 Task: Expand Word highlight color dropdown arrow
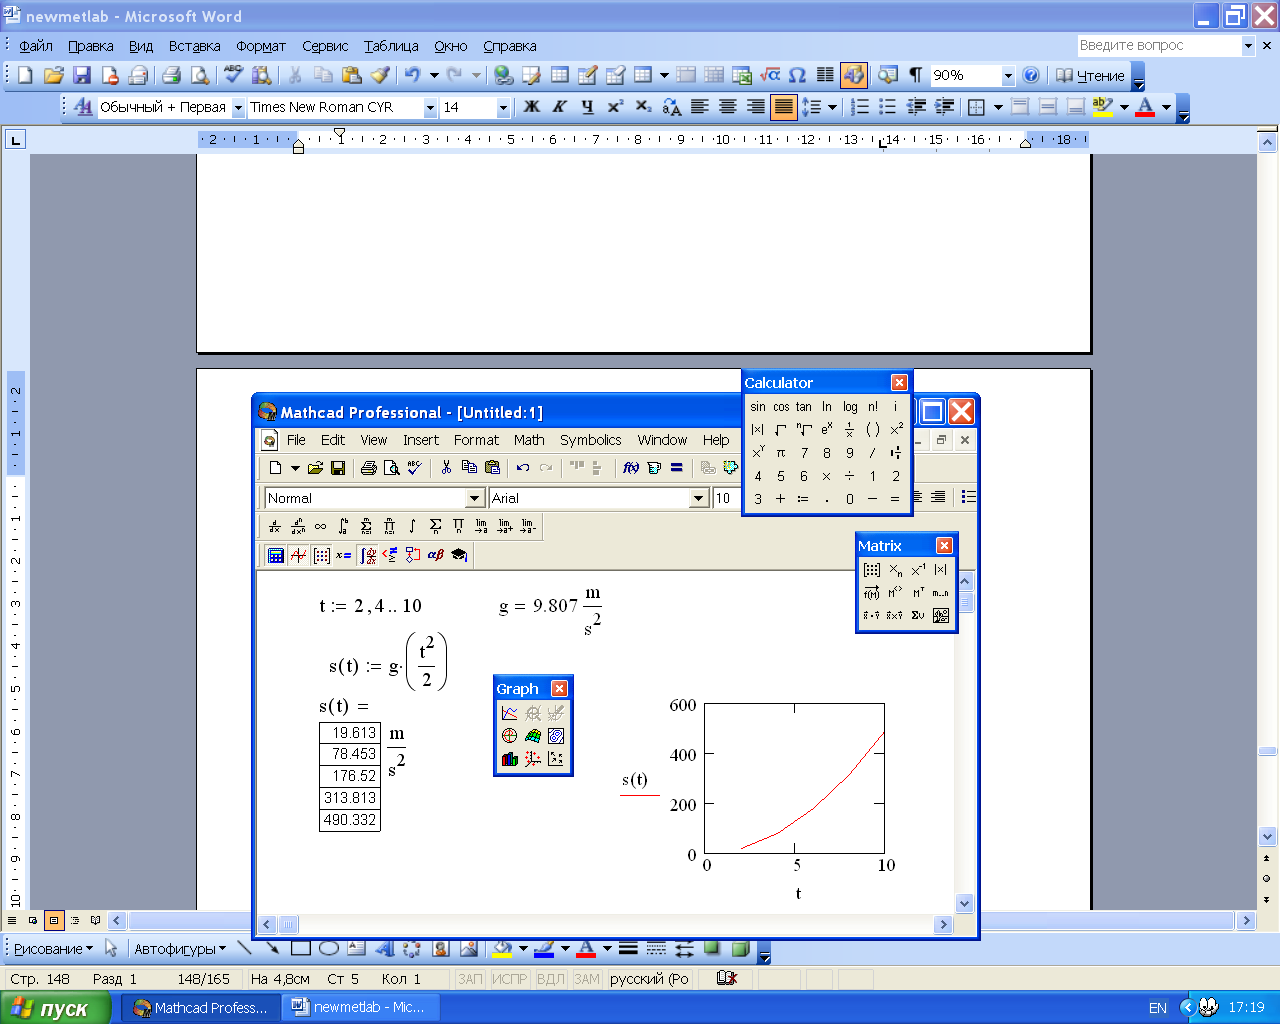click(1124, 107)
